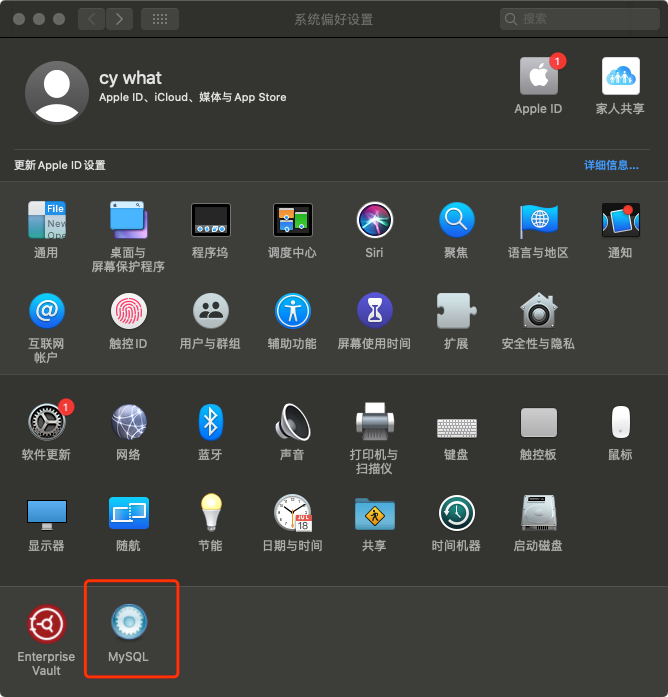This screenshot has width=668, height=697.
Task: Open 扩展 Extensions preferences
Action: point(456,311)
